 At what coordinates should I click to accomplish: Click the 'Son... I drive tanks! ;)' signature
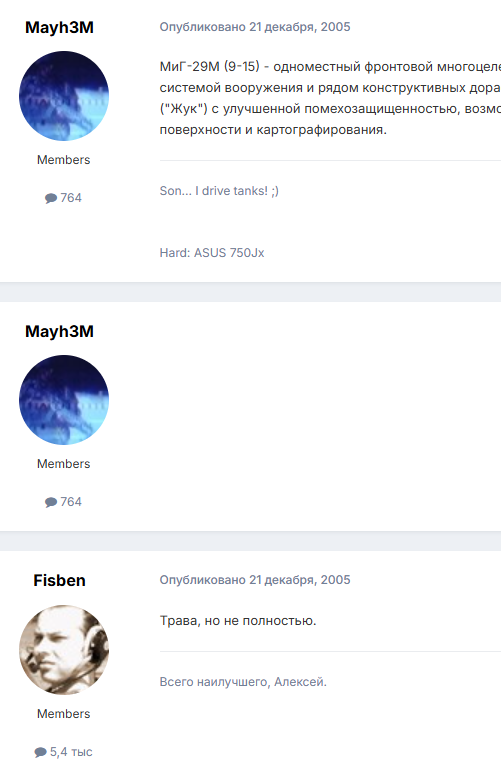click(219, 191)
